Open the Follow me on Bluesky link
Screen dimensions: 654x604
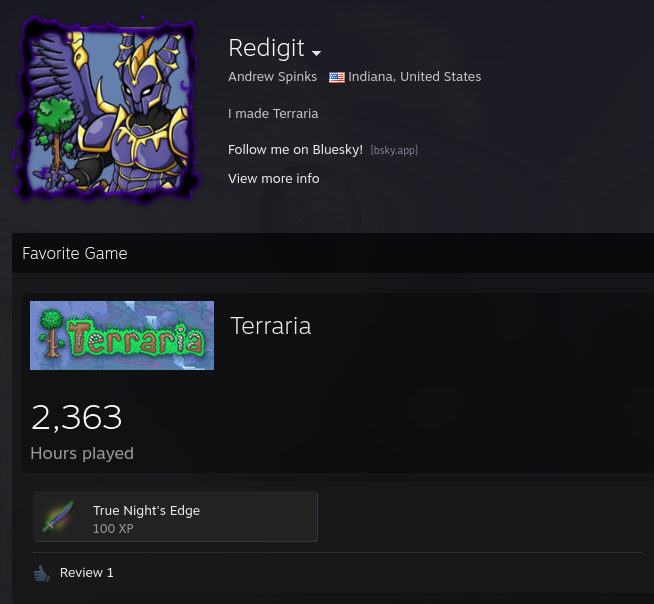295,150
